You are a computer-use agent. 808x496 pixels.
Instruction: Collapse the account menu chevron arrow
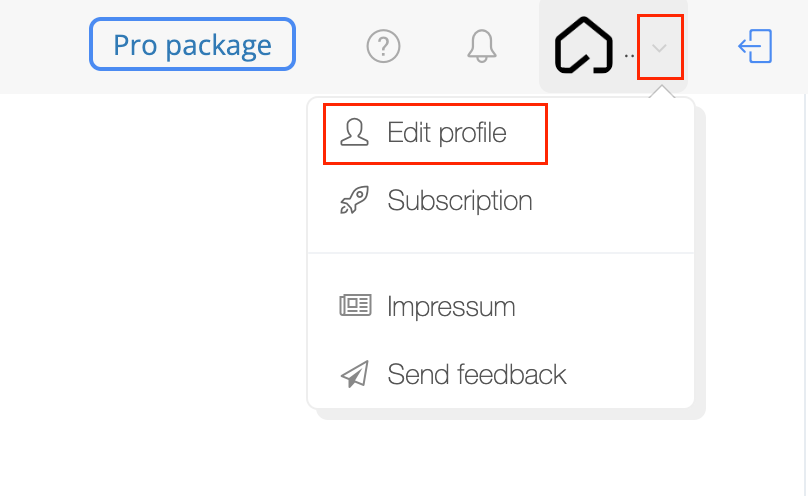click(x=660, y=48)
